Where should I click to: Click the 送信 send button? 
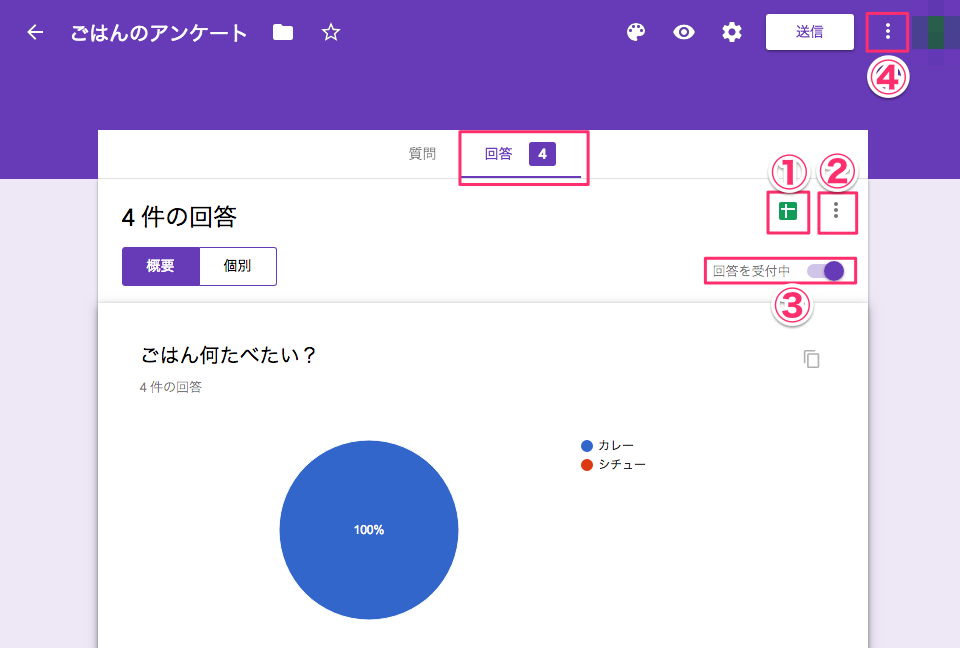809,32
